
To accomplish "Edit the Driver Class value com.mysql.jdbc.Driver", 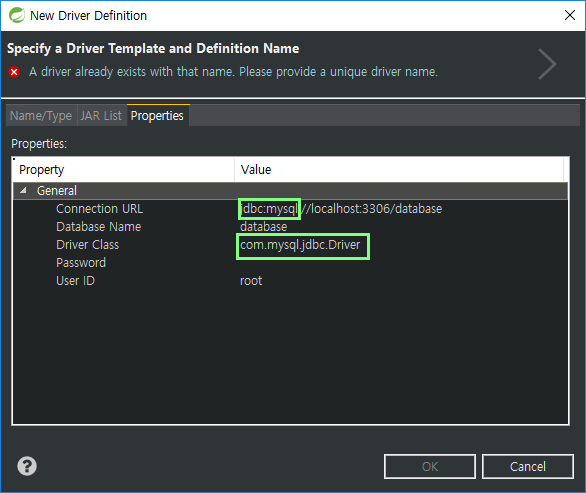I will point(300,245).
